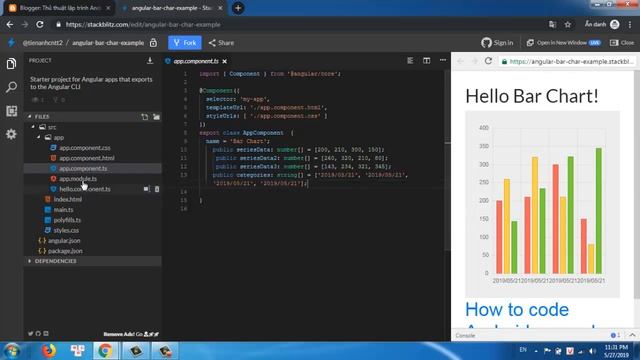Open app.module.ts in the file tree
Screen dimensions: 640x360
coord(78,179)
